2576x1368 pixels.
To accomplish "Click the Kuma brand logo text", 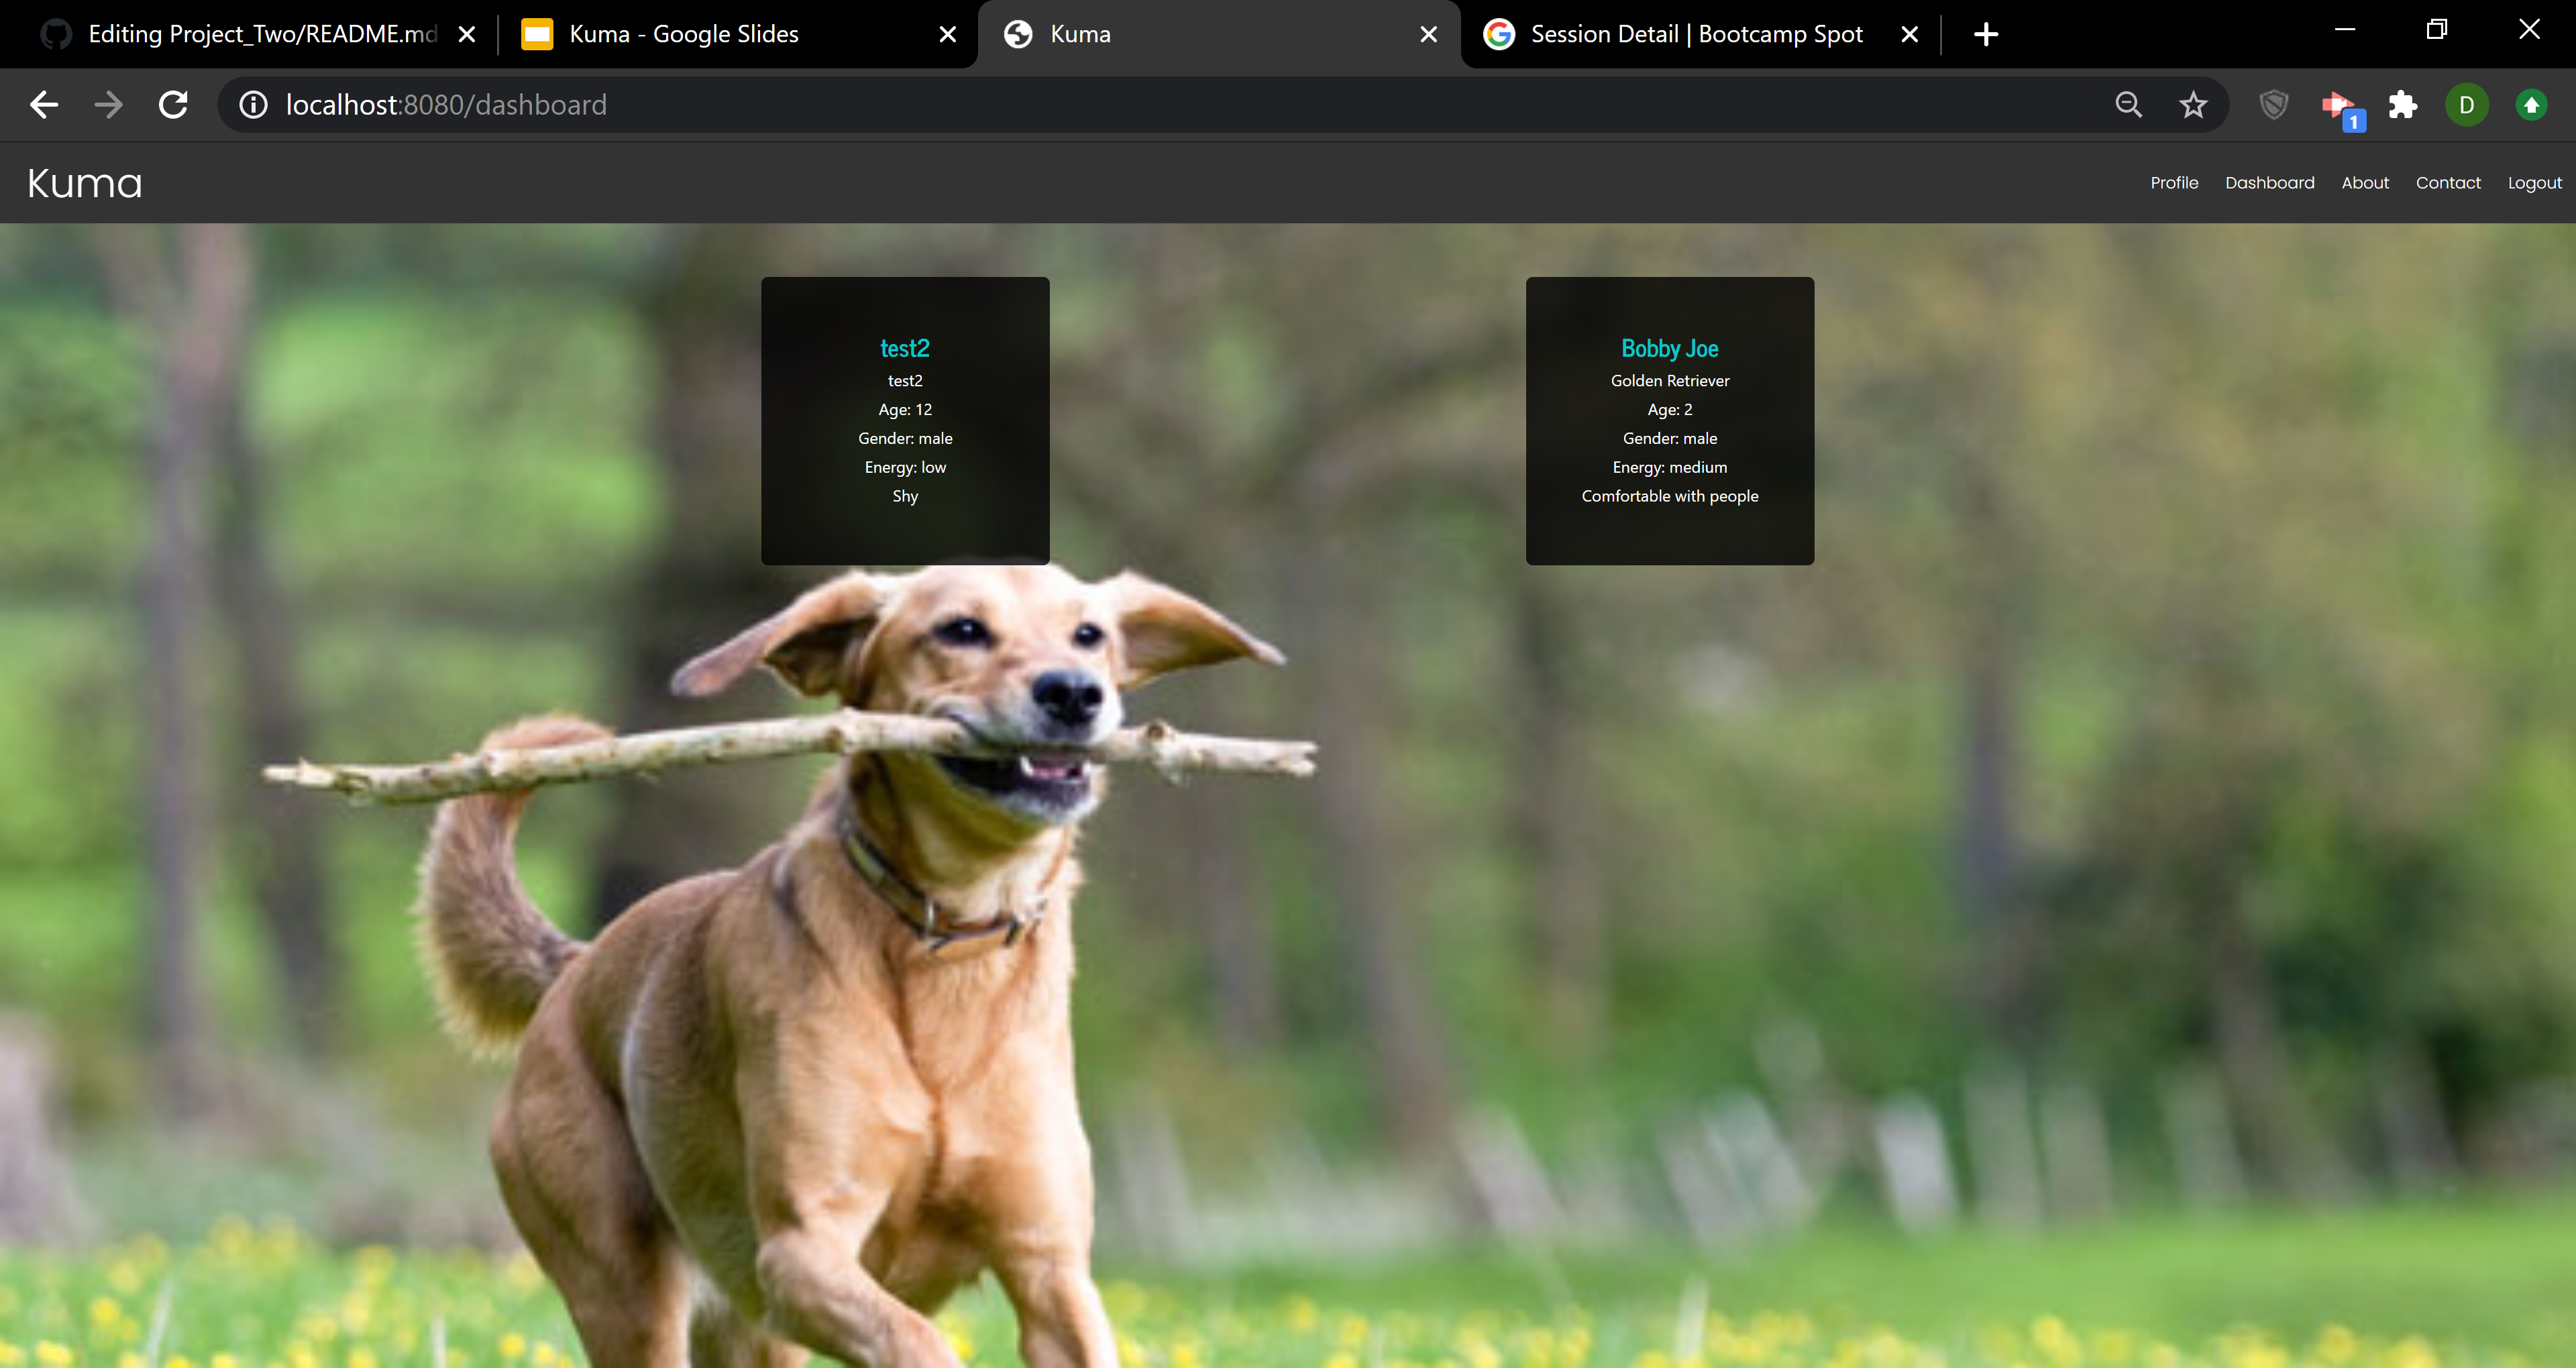I will [x=85, y=183].
